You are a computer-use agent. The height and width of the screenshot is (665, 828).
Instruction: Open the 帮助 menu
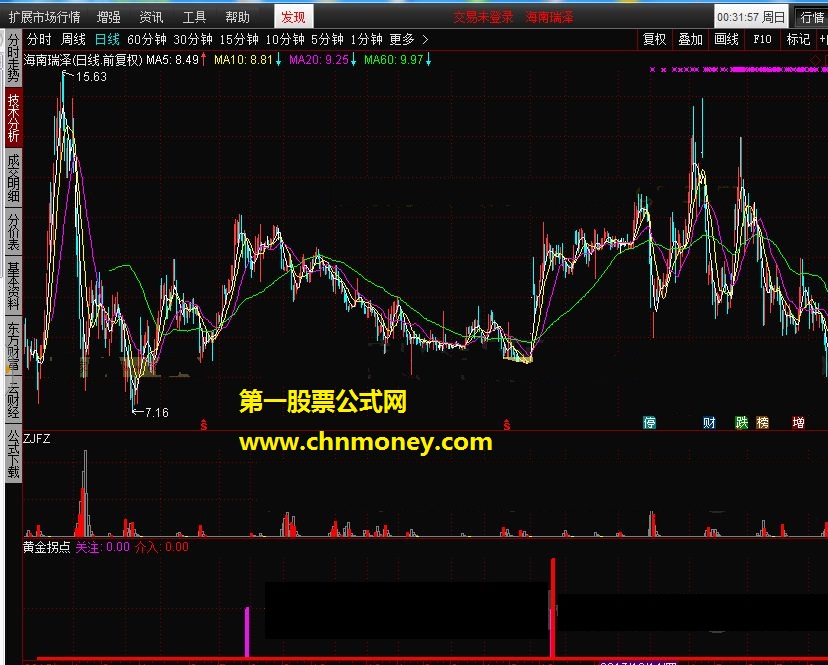point(237,17)
